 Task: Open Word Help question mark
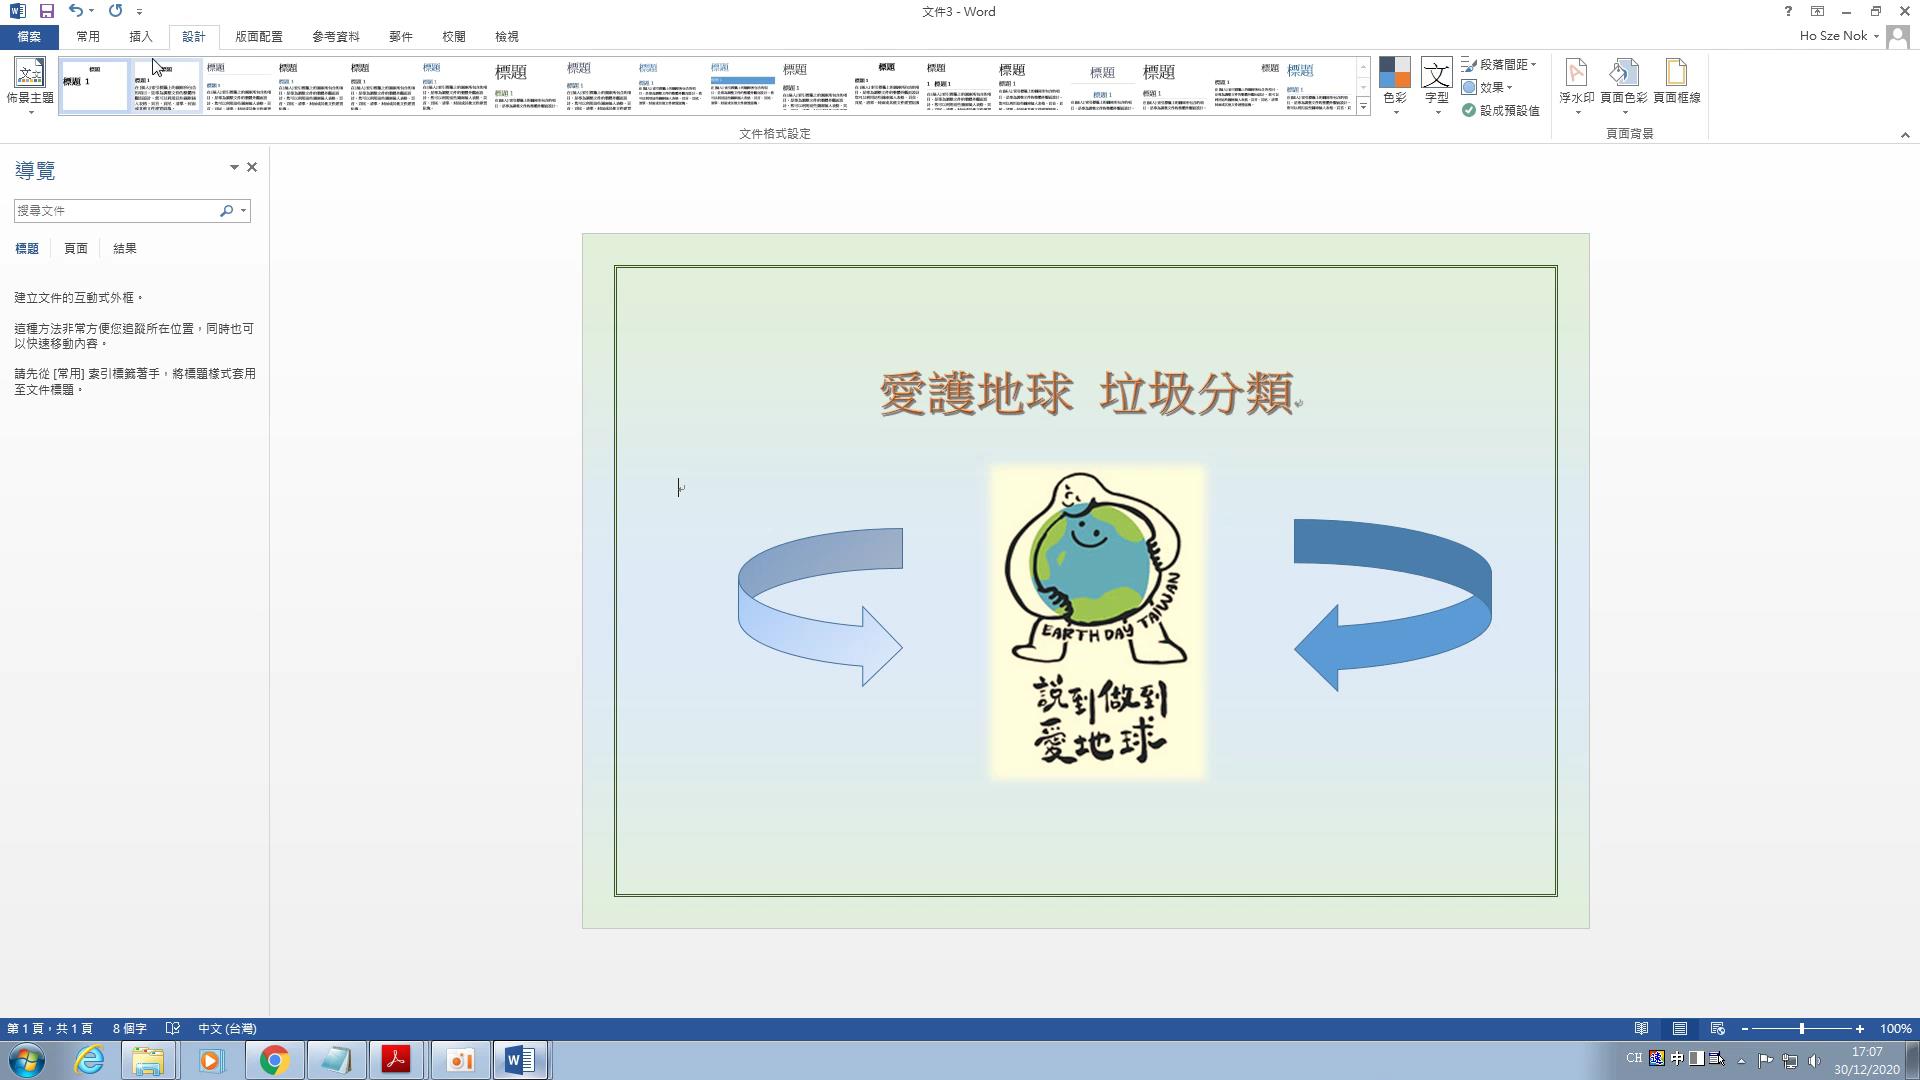tap(1788, 11)
